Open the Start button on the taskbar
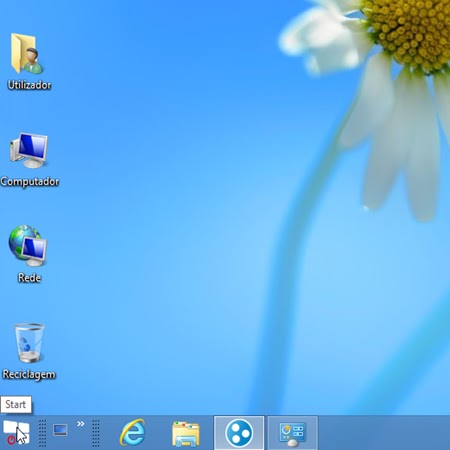The width and height of the screenshot is (450, 450). 16,432
